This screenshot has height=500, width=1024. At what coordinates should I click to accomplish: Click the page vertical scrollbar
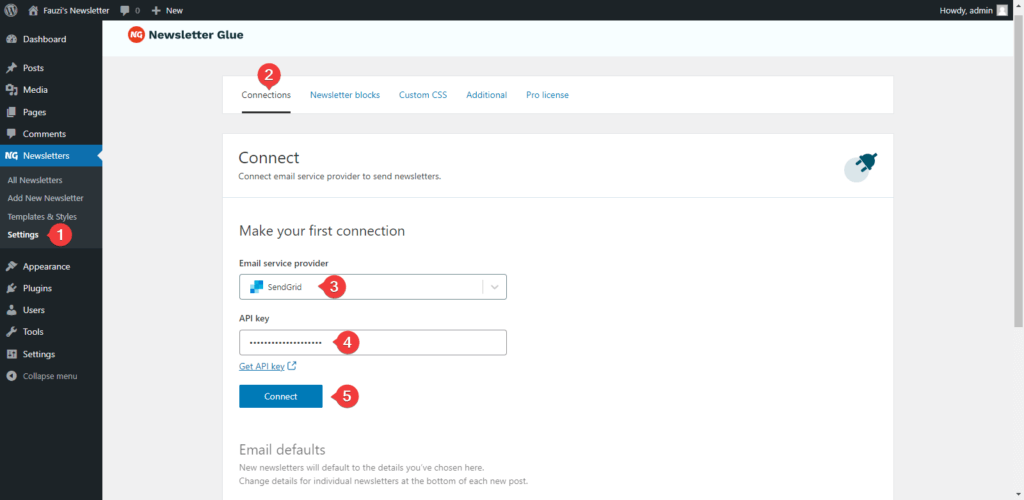pyautogui.click(x=1019, y=173)
